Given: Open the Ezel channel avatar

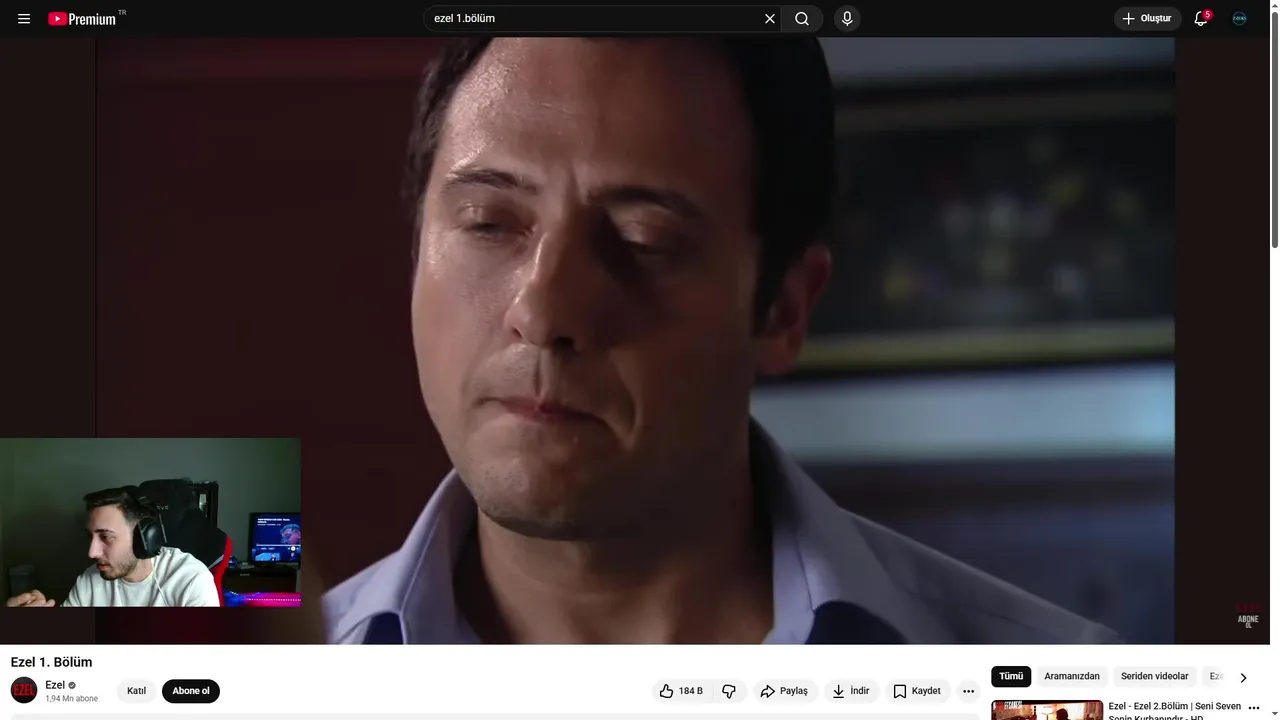Looking at the screenshot, I should click(24, 690).
